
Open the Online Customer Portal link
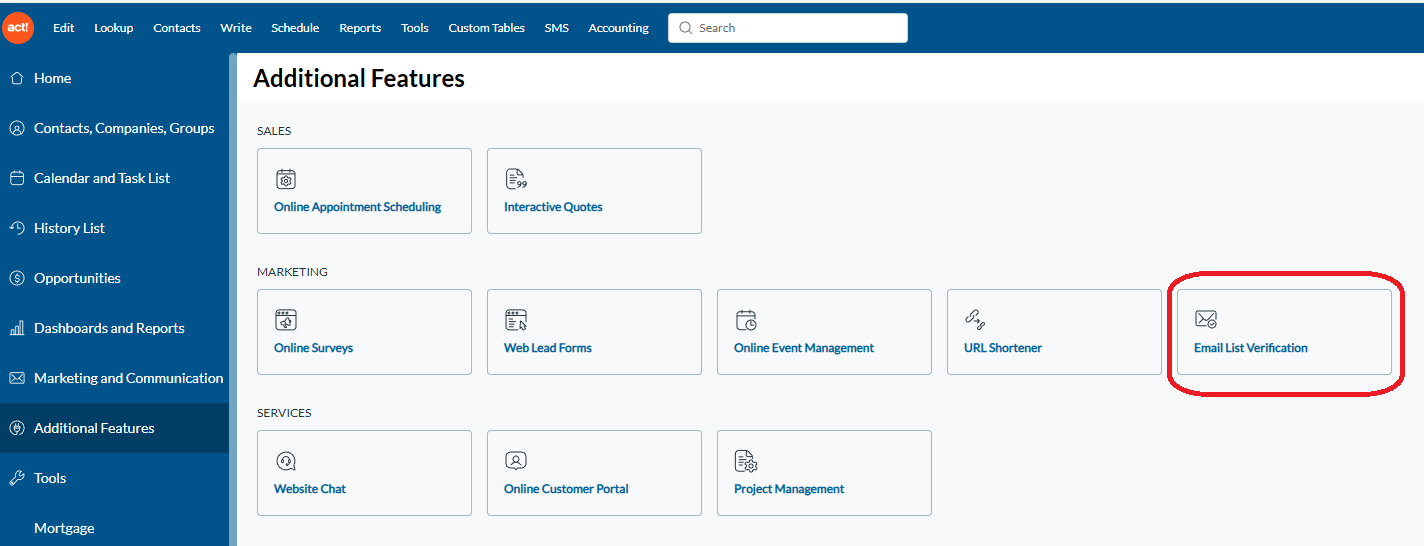pyautogui.click(x=566, y=489)
